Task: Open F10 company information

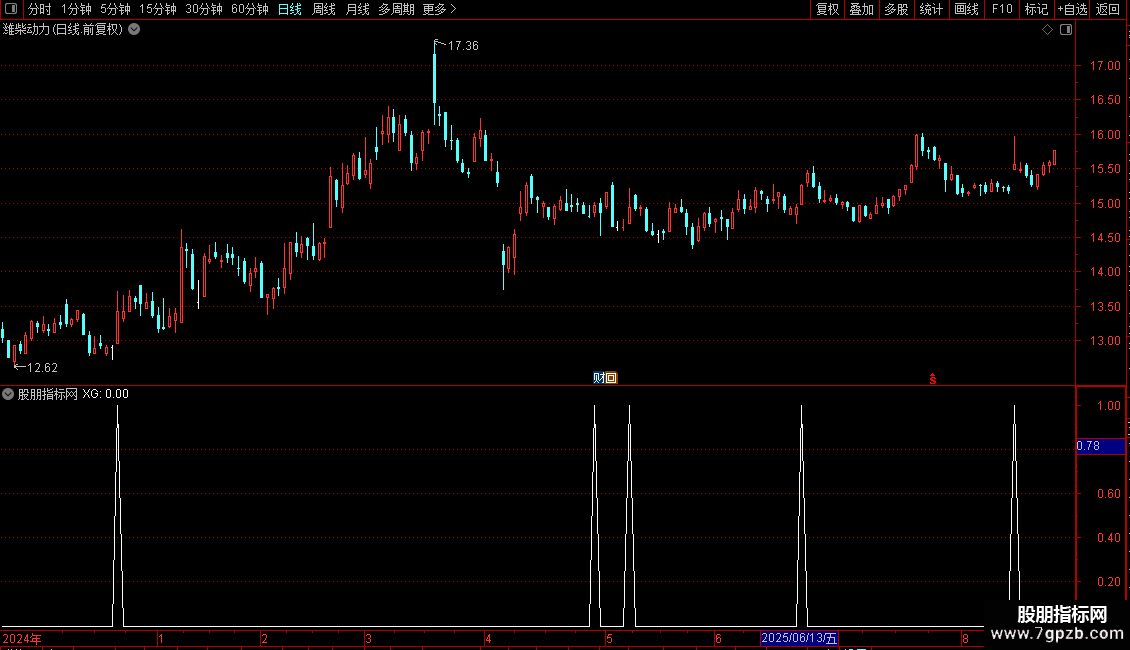Action: tap(1002, 9)
